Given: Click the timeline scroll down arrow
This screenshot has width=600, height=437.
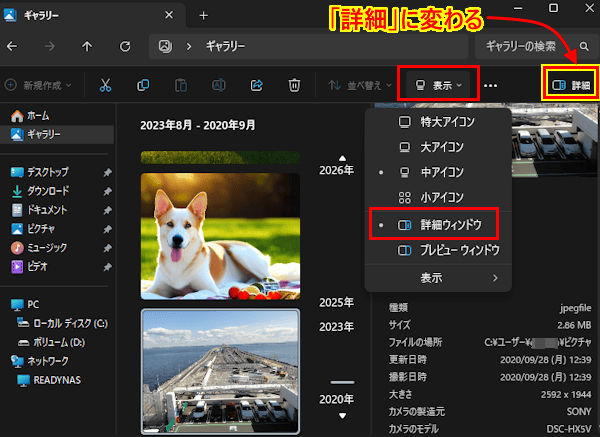Looking at the screenshot, I should [x=342, y=416].
